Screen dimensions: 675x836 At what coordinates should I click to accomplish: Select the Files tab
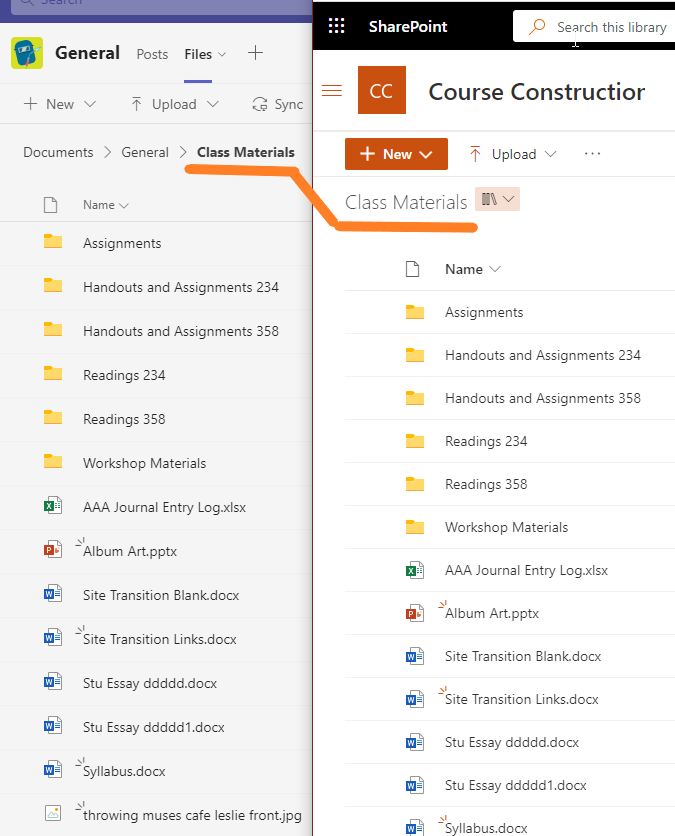[x=198, y=54]
